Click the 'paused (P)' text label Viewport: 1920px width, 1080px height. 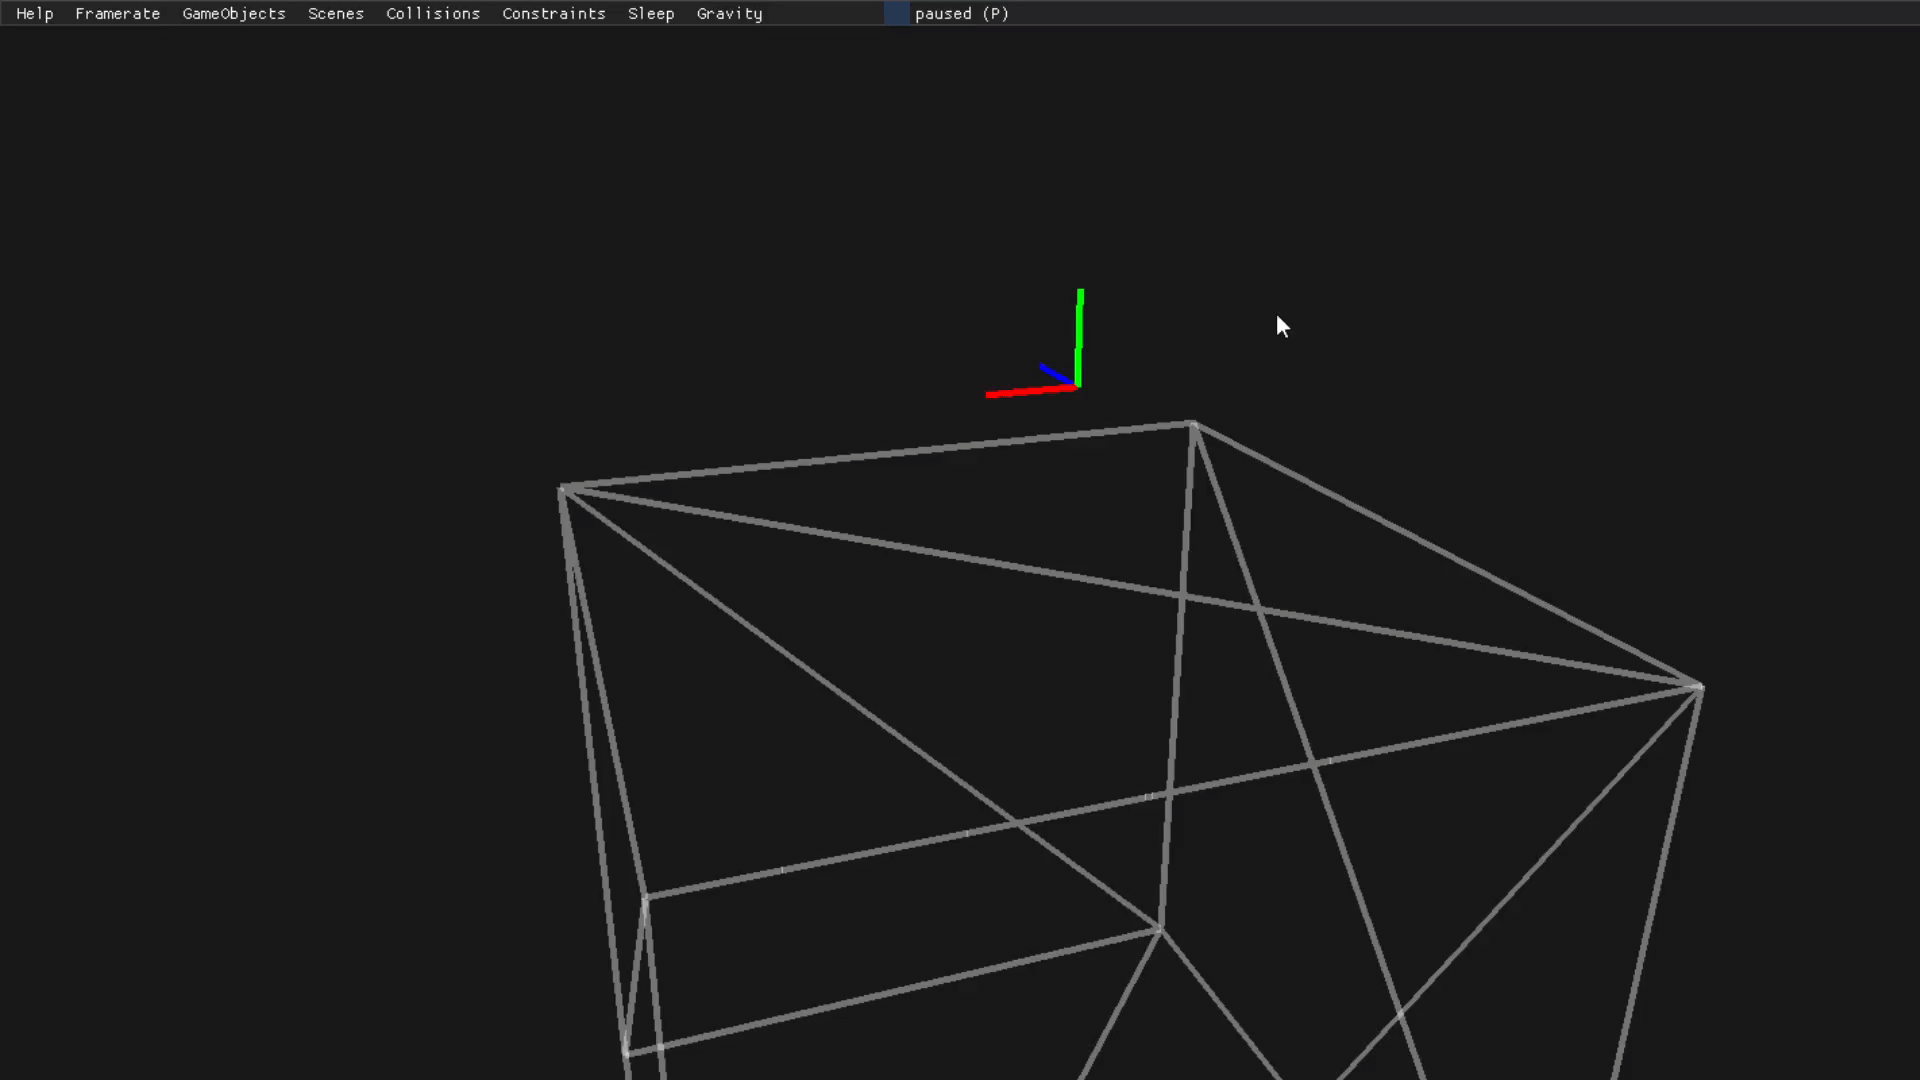pyautogui.click(x=961, y=13)
